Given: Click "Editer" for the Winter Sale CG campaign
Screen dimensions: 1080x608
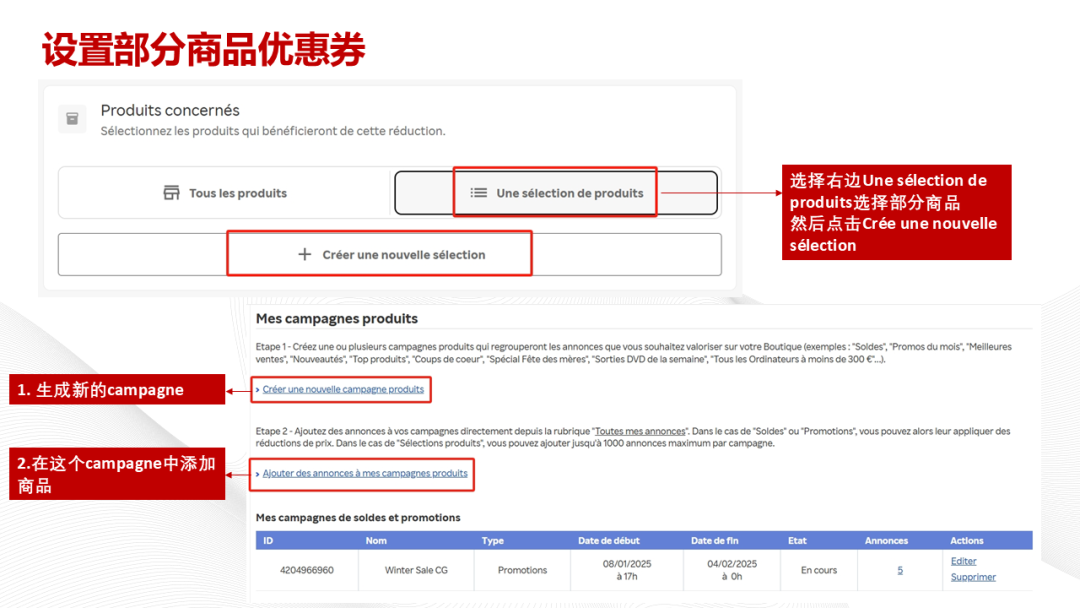Looking at the screenshot, I should coord(962,561).
